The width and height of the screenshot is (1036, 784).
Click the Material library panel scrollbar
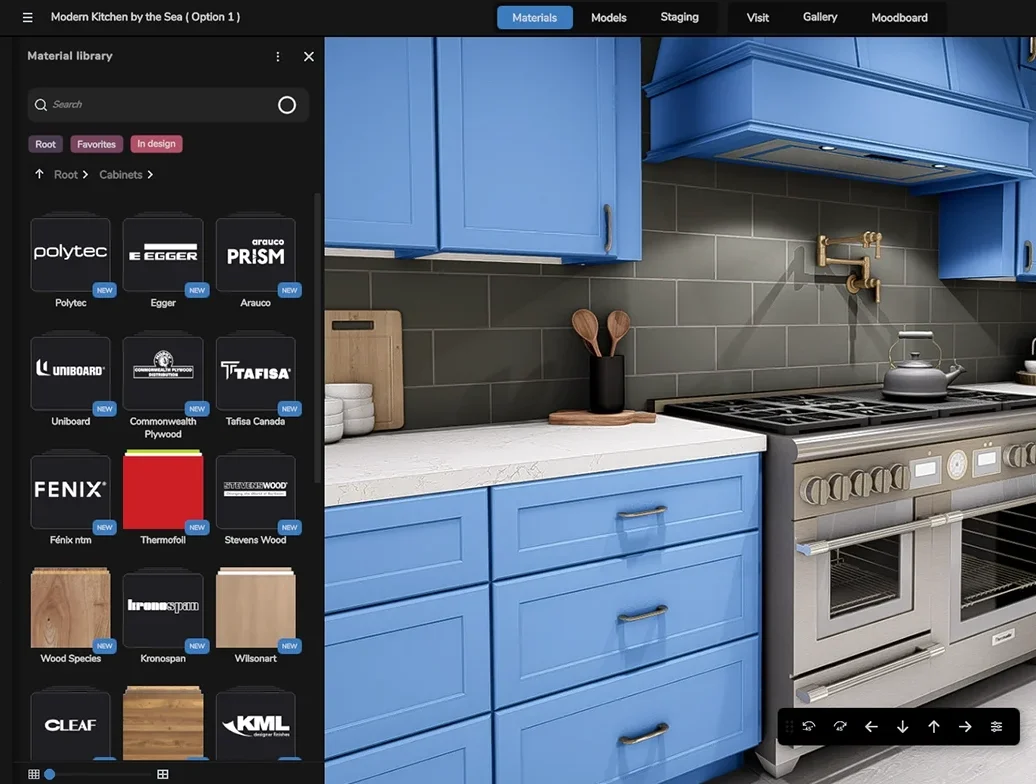tap(317, 337)
